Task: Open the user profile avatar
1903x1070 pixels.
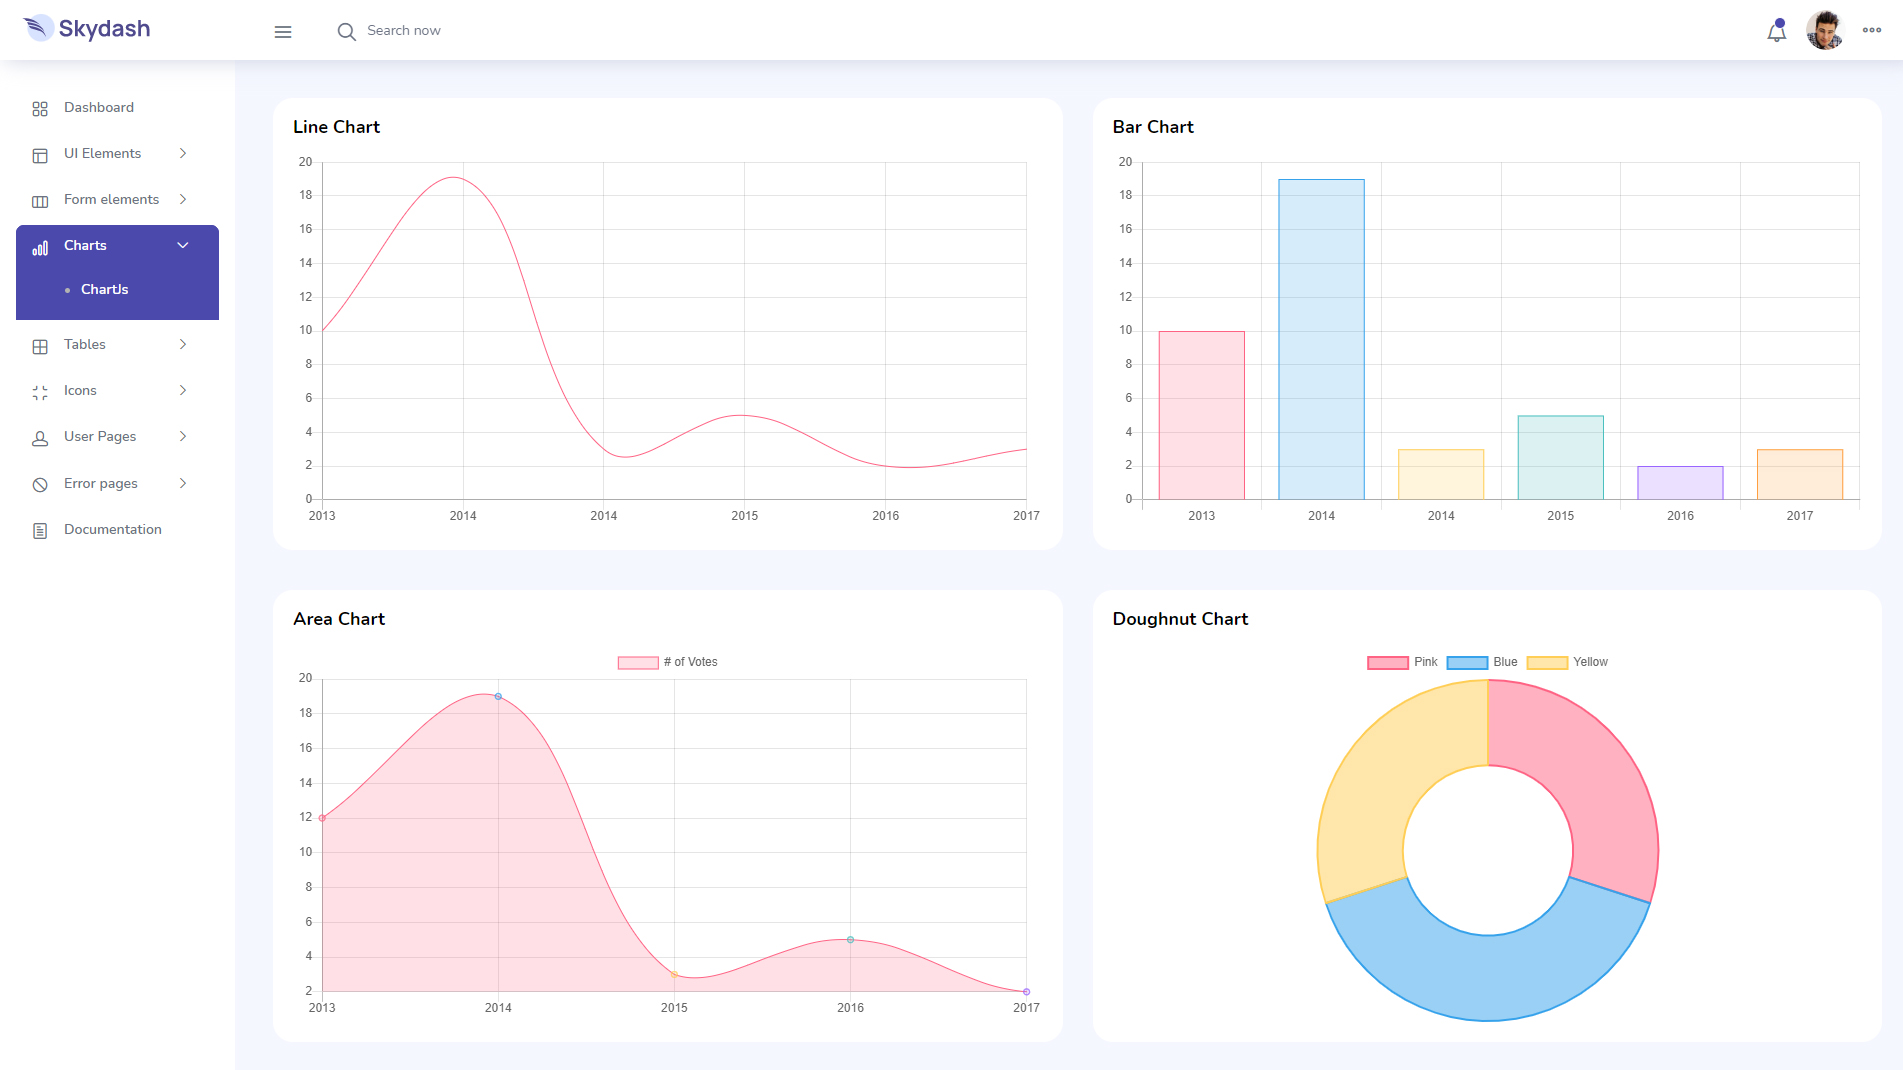Action: point(1824,30)
